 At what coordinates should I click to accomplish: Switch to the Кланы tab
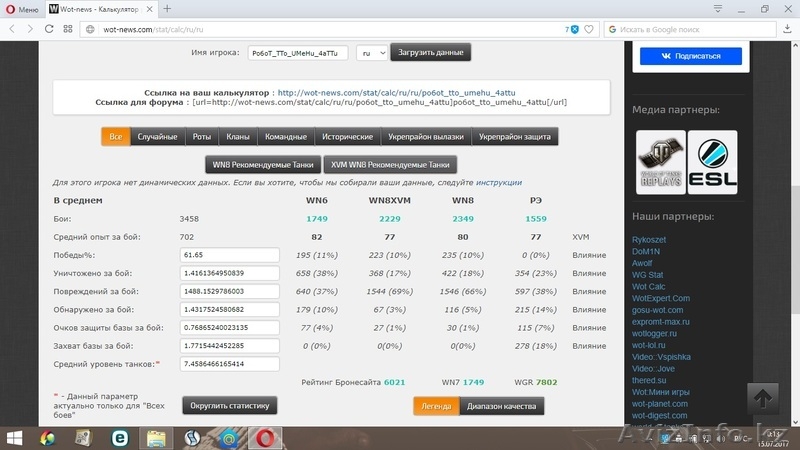click(x=238, y=136)
